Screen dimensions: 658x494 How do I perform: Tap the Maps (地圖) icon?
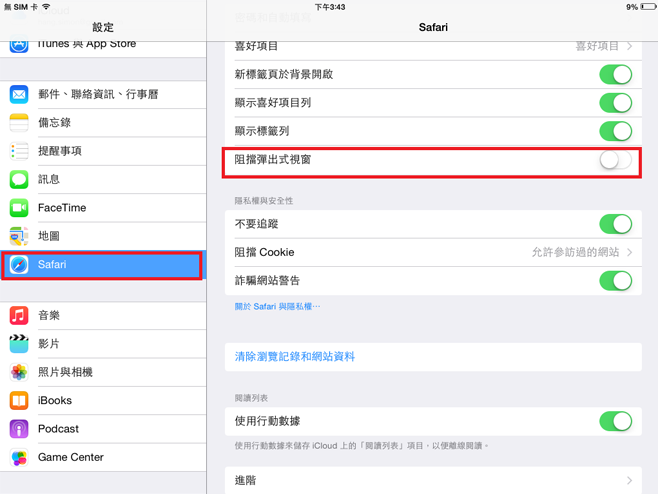pyautogui.click(x=19, y=236)
